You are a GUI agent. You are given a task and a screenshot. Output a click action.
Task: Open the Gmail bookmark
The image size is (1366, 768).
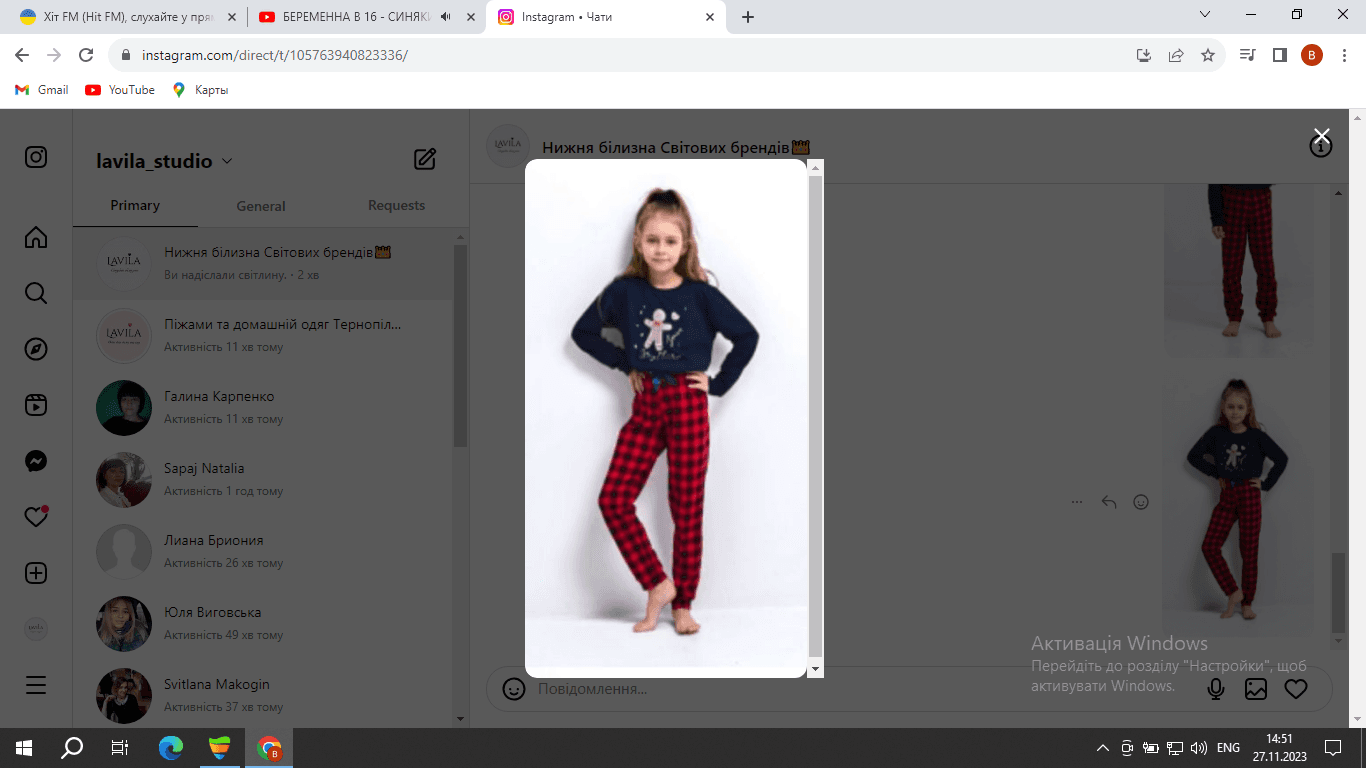coord(42,90)
